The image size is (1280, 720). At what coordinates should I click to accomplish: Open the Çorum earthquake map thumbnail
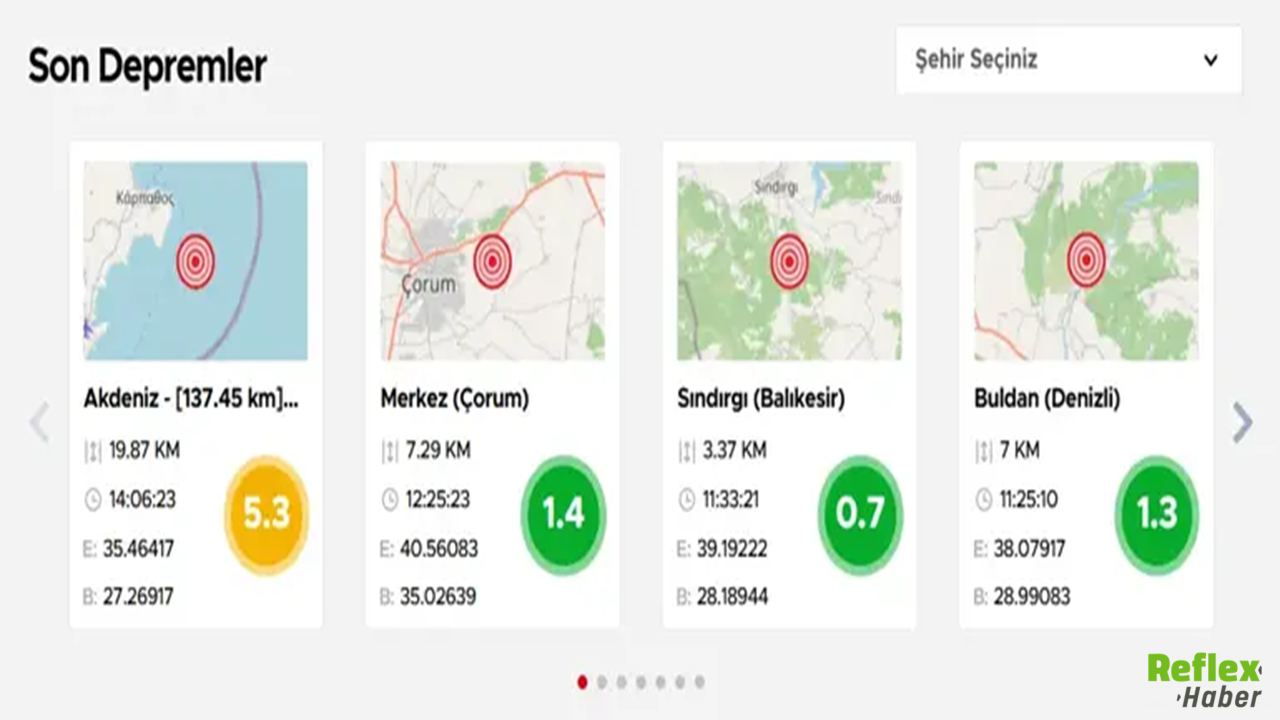493,261
